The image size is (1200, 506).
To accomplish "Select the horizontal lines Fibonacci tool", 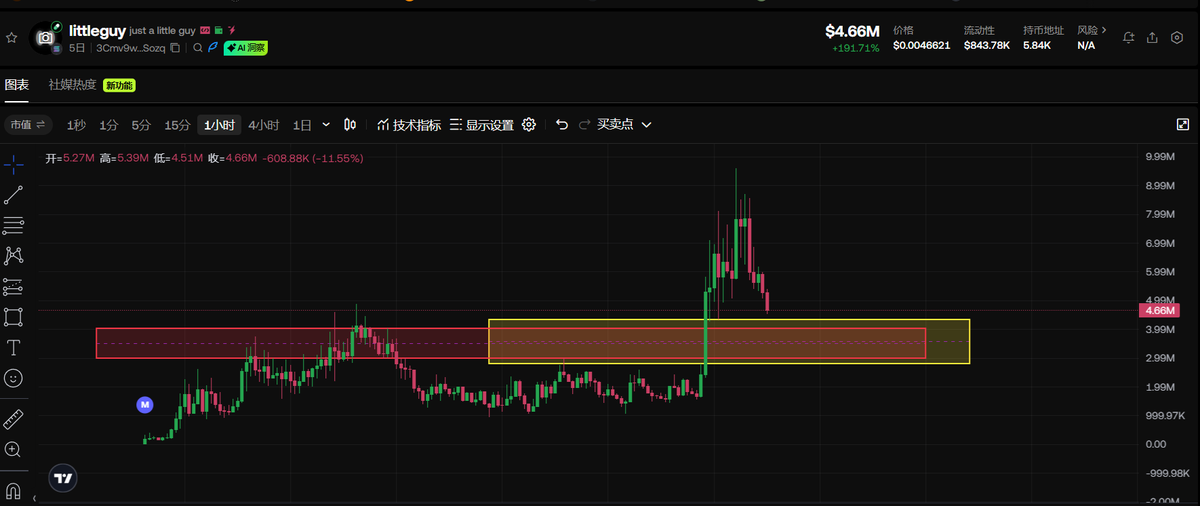I will point(13,225).
